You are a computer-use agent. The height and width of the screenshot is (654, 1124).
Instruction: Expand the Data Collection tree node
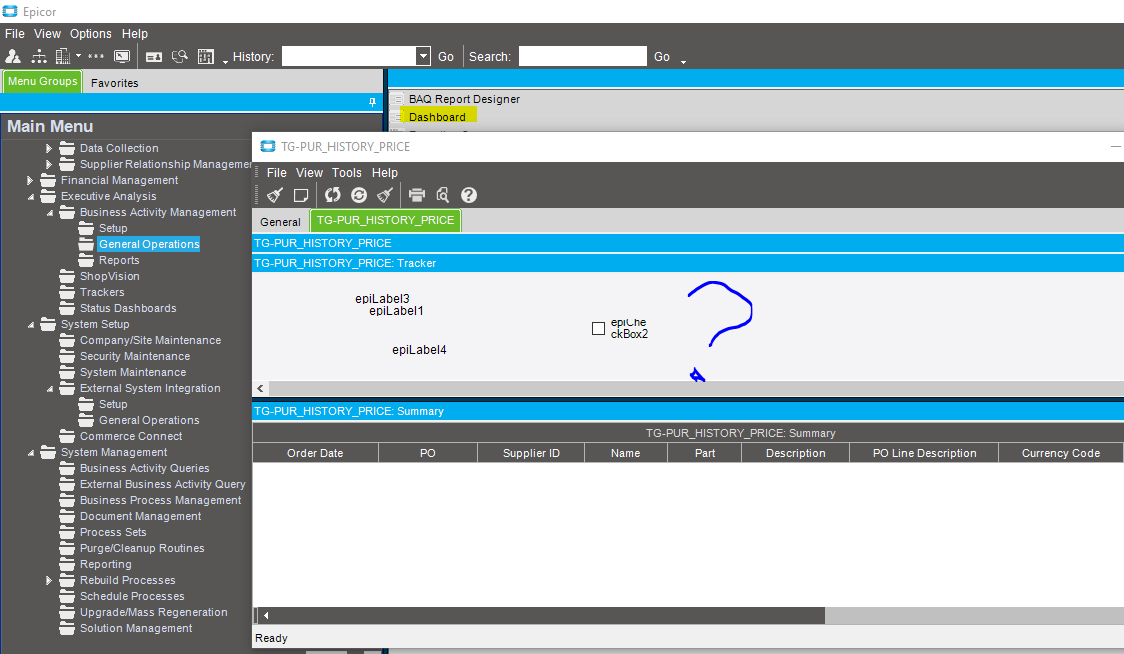[x=49, y=148]
